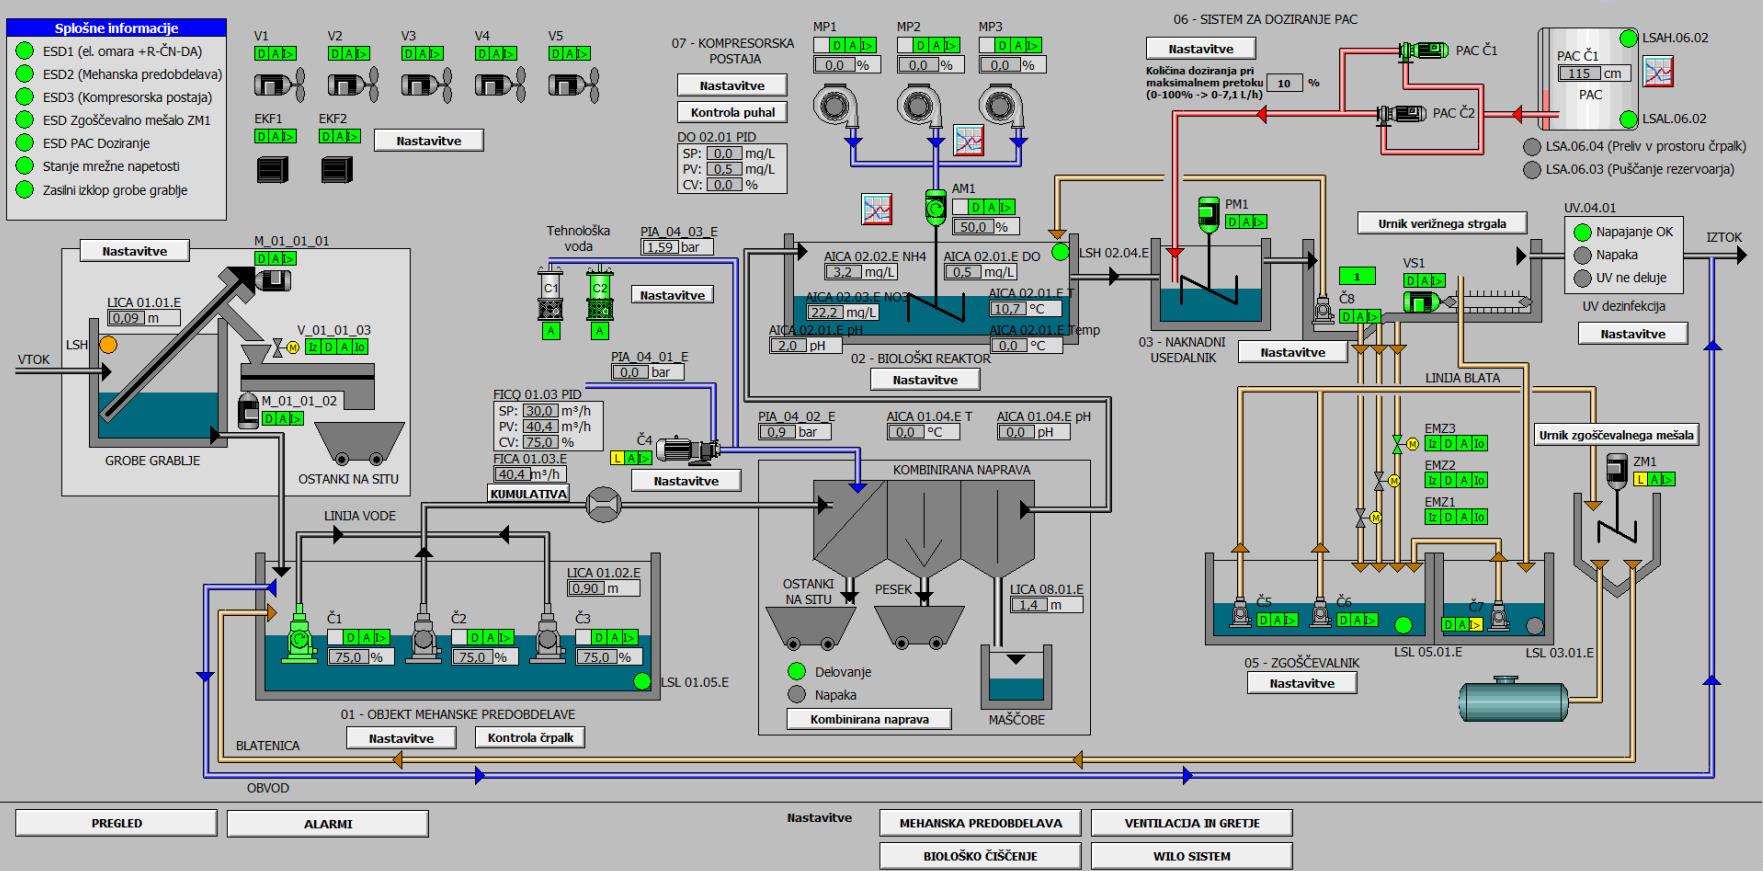
Task: Open VENTILACIJA IN GRETJE page
Action: point(1191,823)
